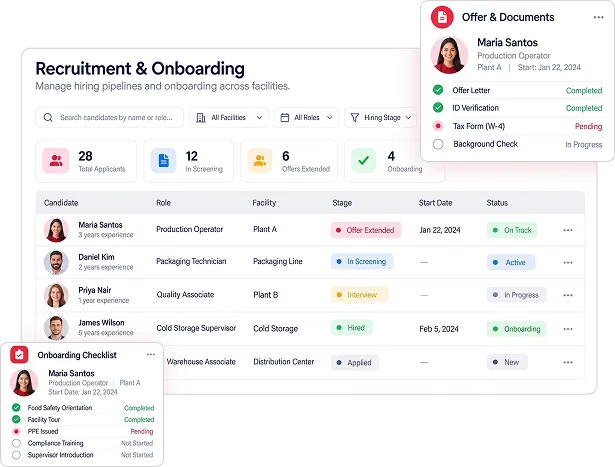
Task: Sort by the Stage column header
Action: click(342, 203)
